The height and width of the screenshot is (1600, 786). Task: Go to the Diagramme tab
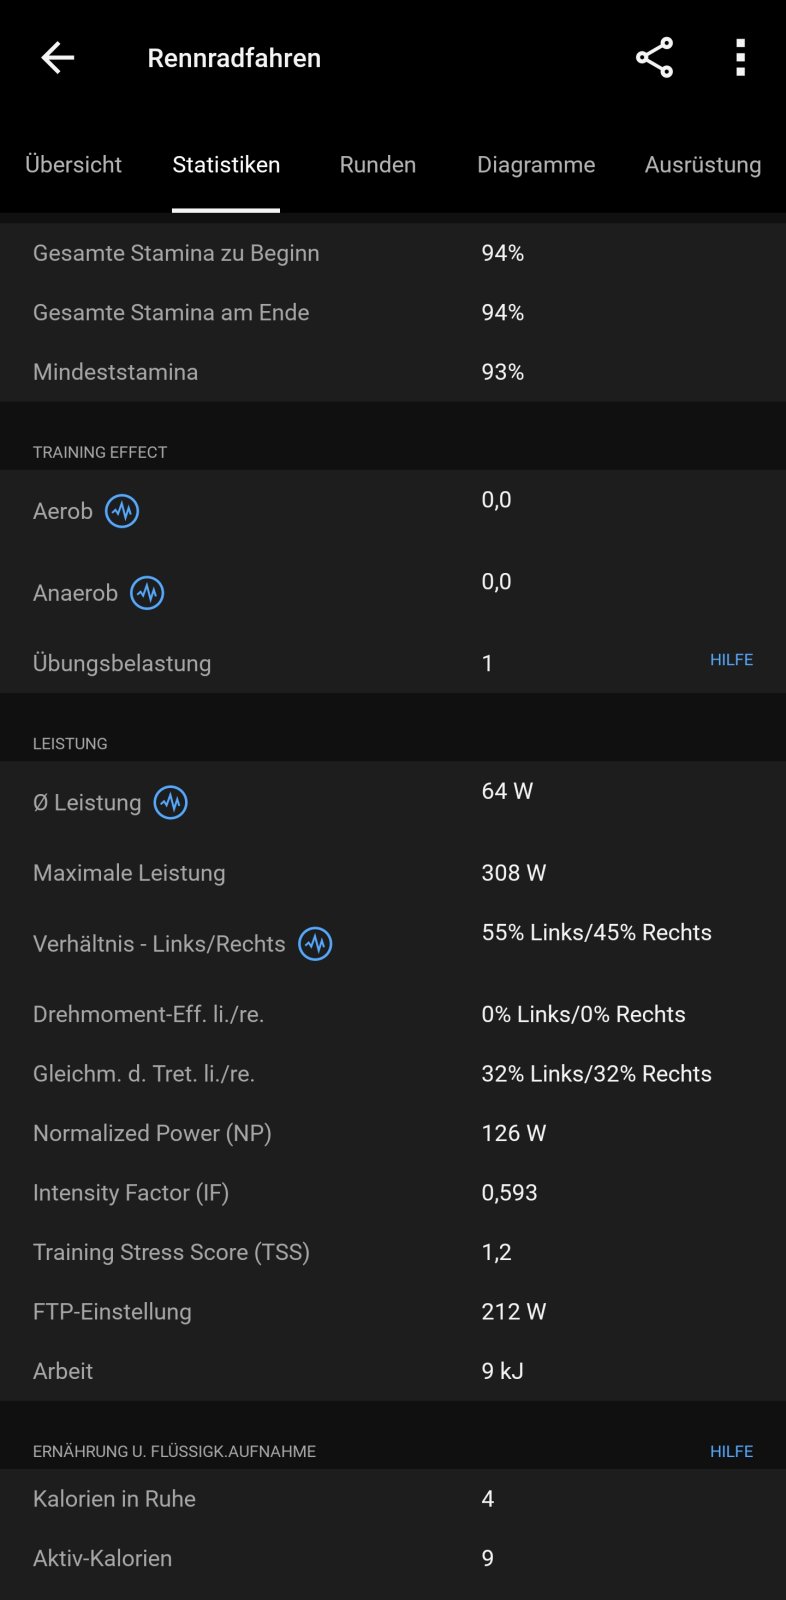[x=536, y=165]
